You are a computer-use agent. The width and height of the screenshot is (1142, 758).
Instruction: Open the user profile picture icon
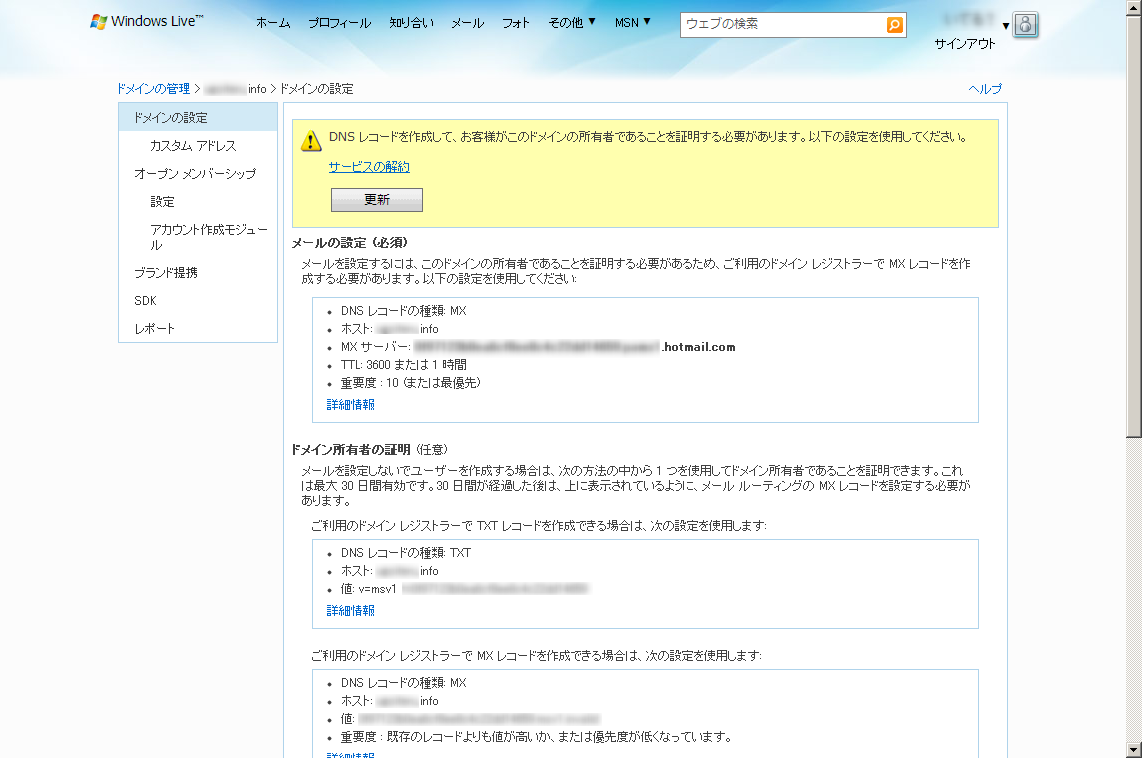(x=1025, y=25)
